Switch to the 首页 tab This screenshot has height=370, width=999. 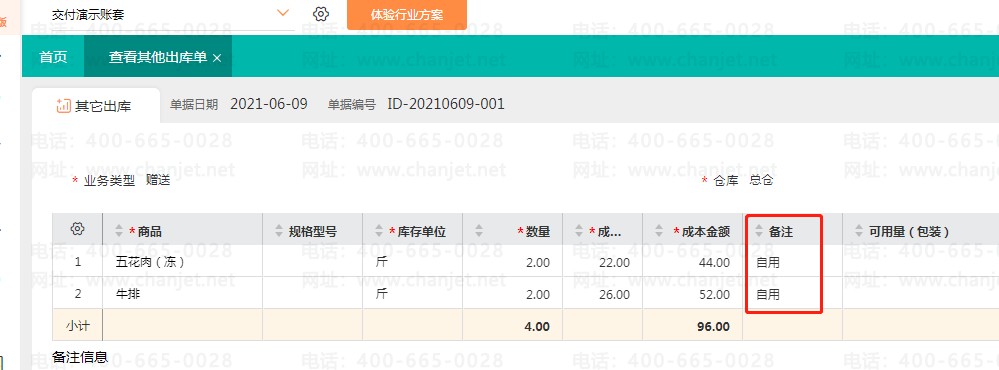point(53,57)
